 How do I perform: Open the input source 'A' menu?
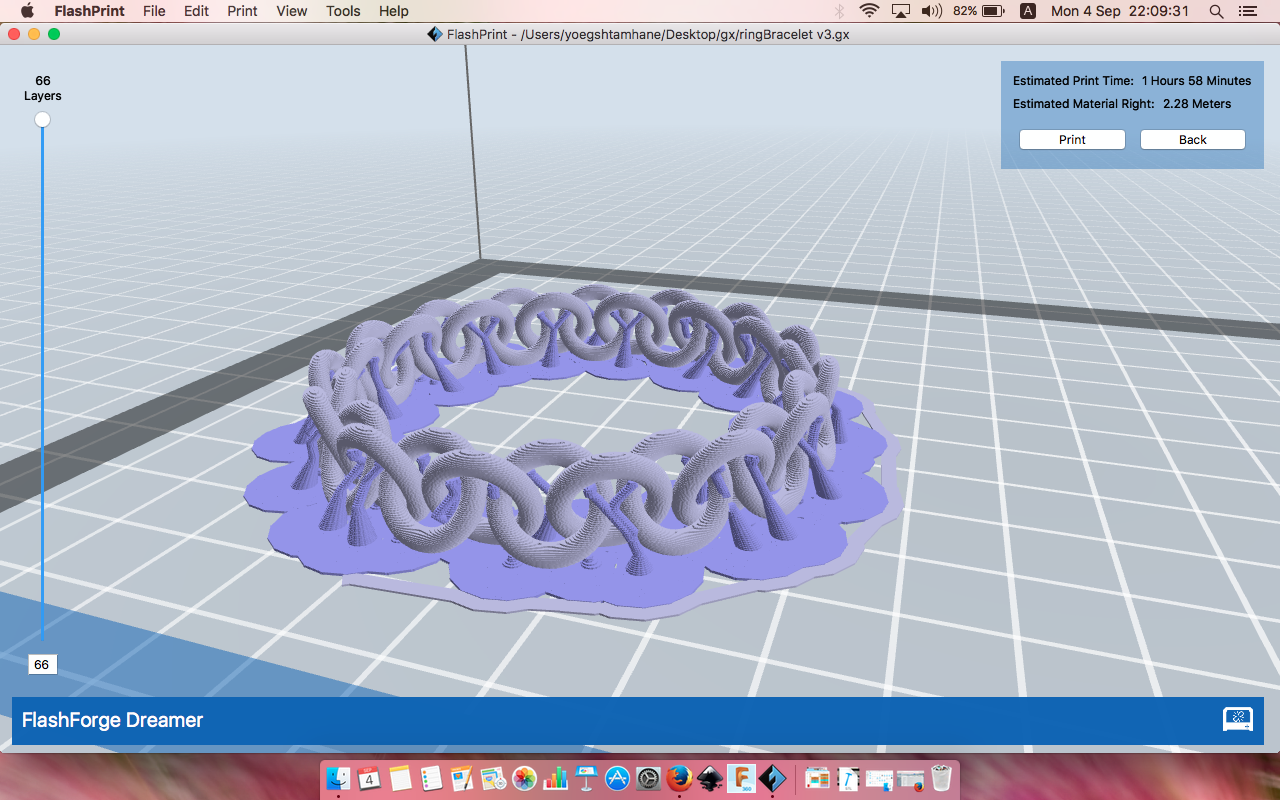[1028, 11]
